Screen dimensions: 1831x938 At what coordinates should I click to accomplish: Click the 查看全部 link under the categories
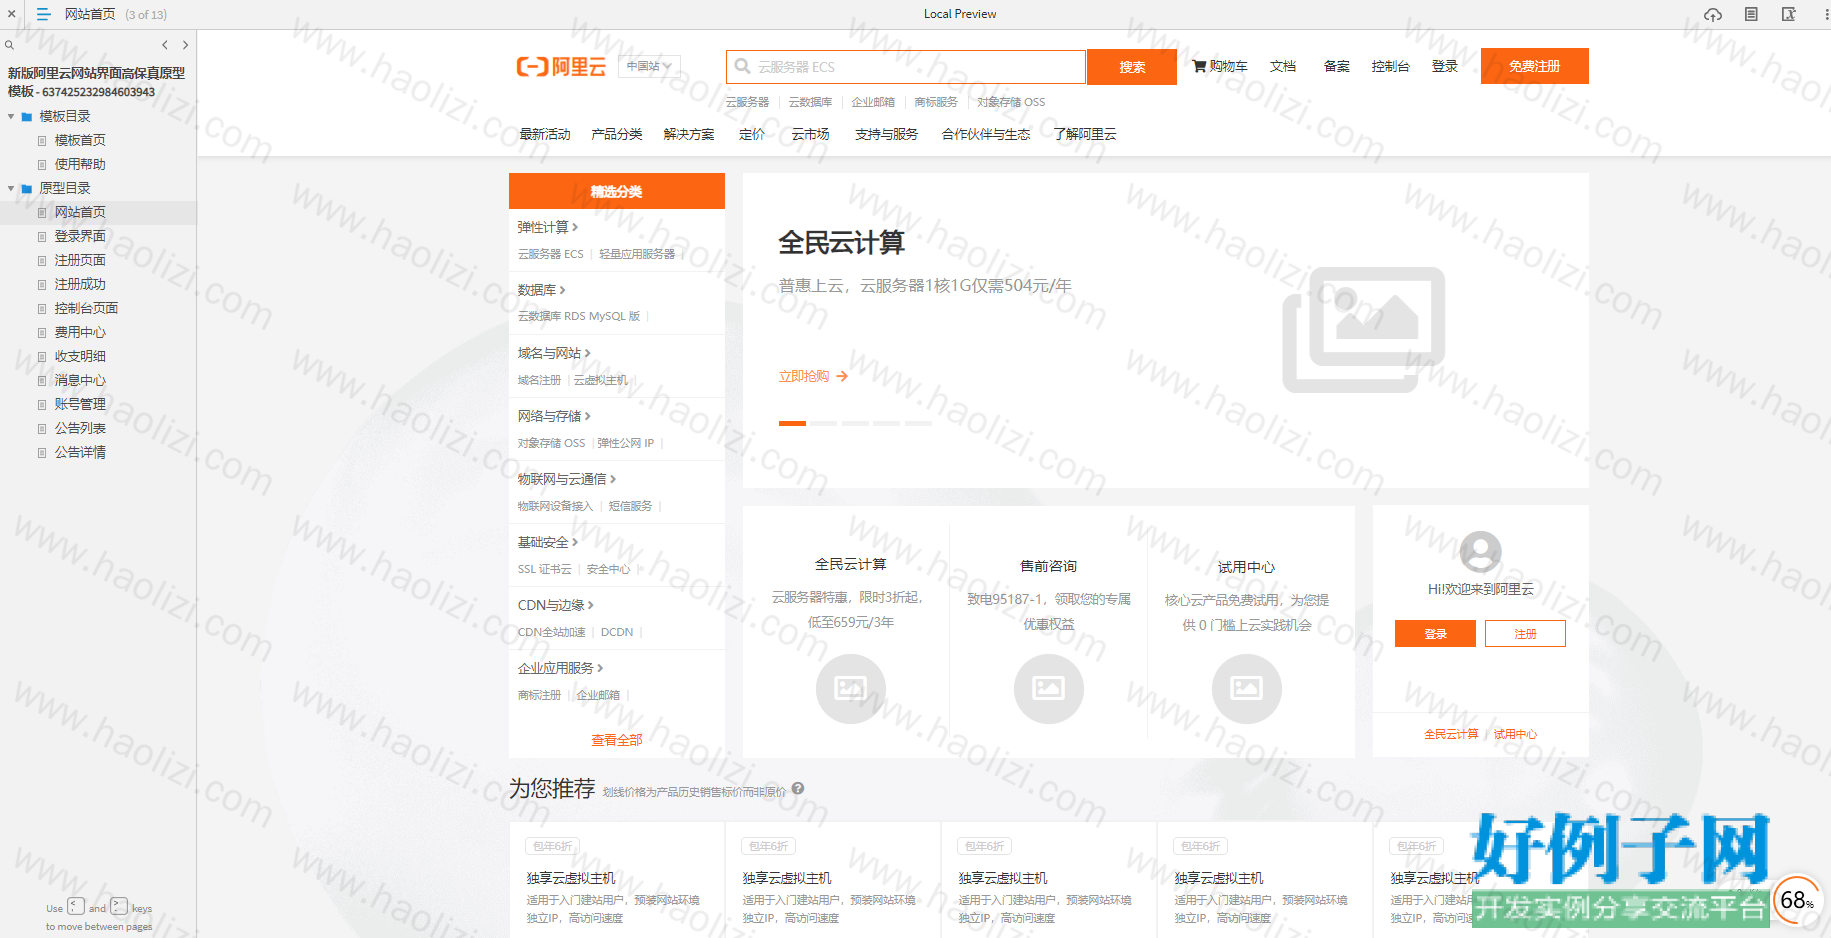click(x=617, y=740)
